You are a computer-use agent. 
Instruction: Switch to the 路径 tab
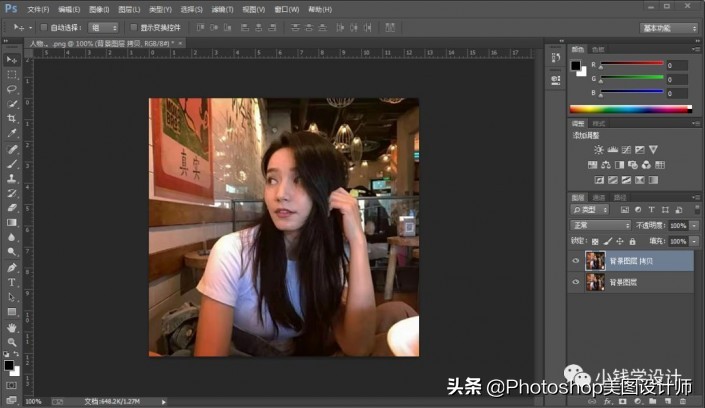click(x=620, y=197)
